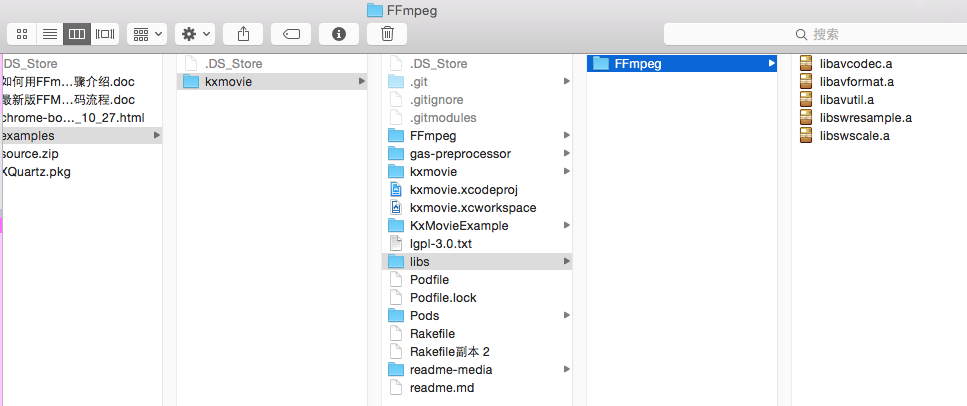The image size is (967, 406).
Task: Click the Share toolbar button
Action: (x=243, y=34)
